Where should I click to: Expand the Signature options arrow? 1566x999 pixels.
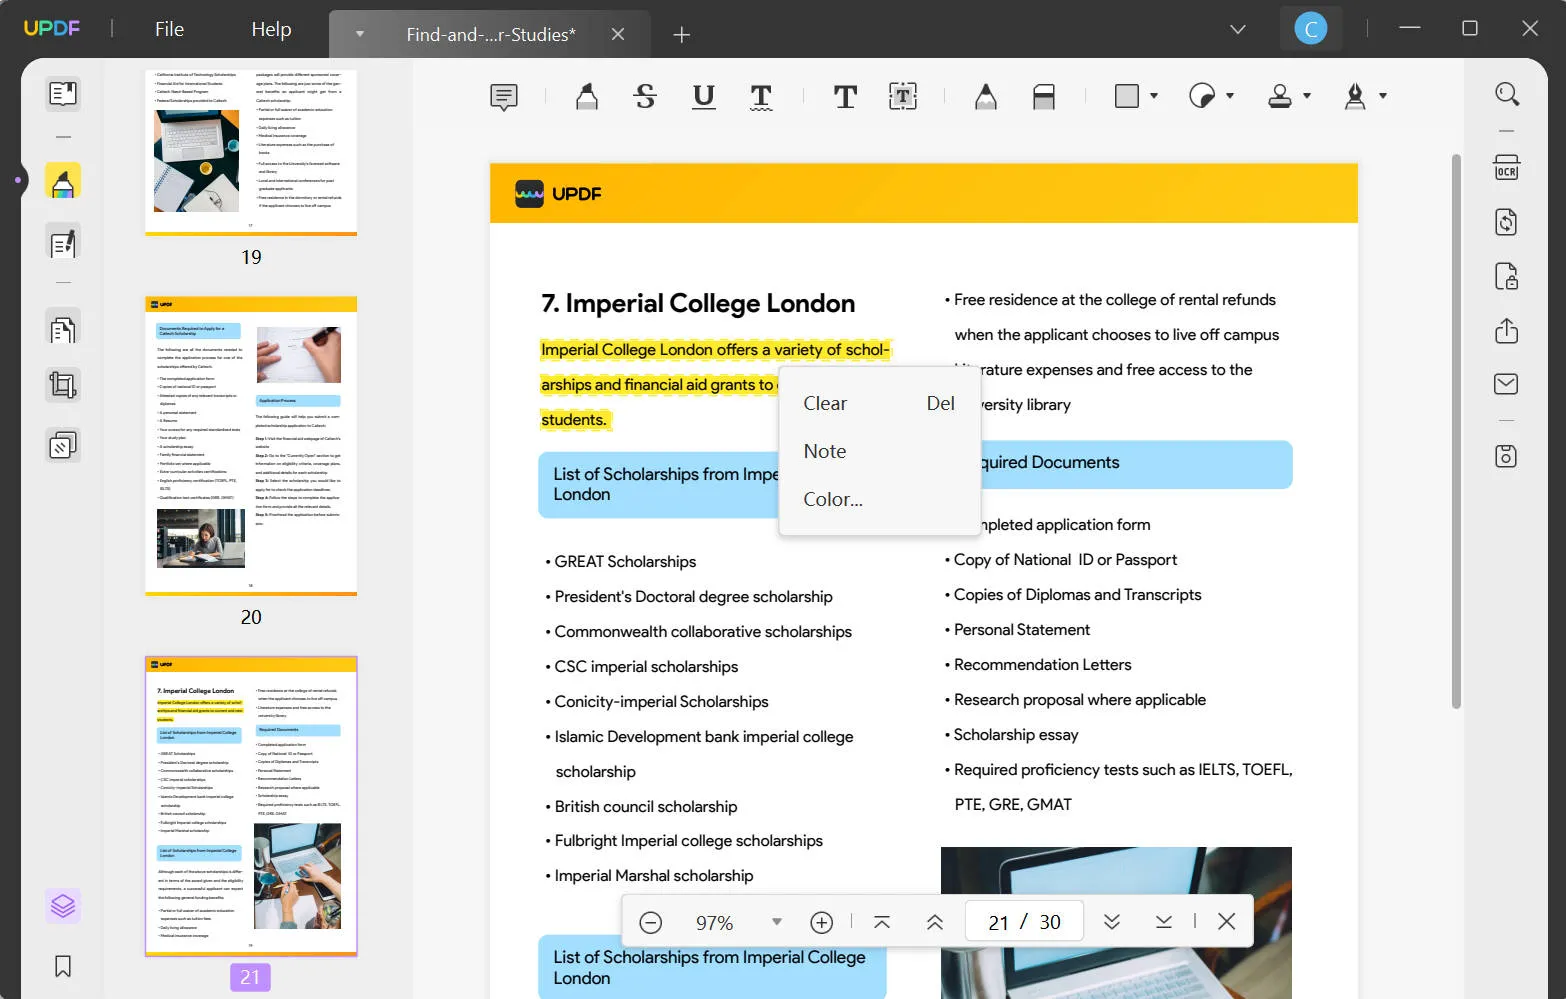(1383, 96)
